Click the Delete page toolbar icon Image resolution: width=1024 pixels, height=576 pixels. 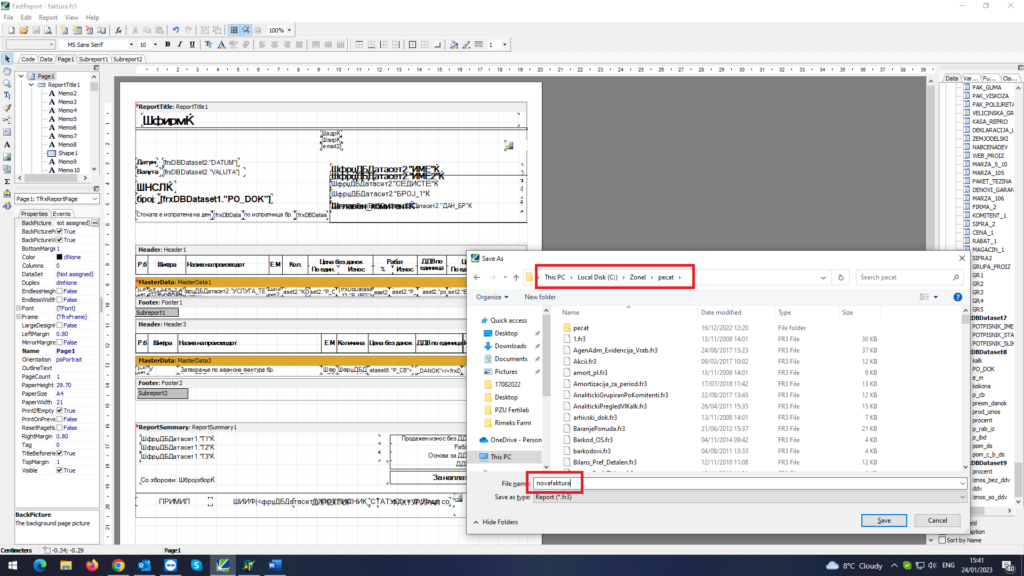(x=89, y=30)
